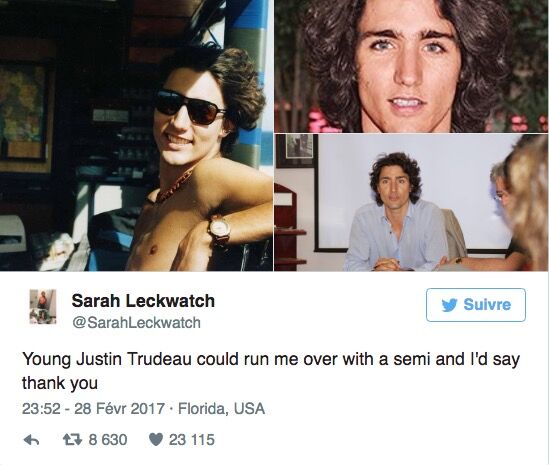This screenshot has width=550, height=465.
Task: Open the shirtless sunglasses photo
Action: click(x=136, y=135)
